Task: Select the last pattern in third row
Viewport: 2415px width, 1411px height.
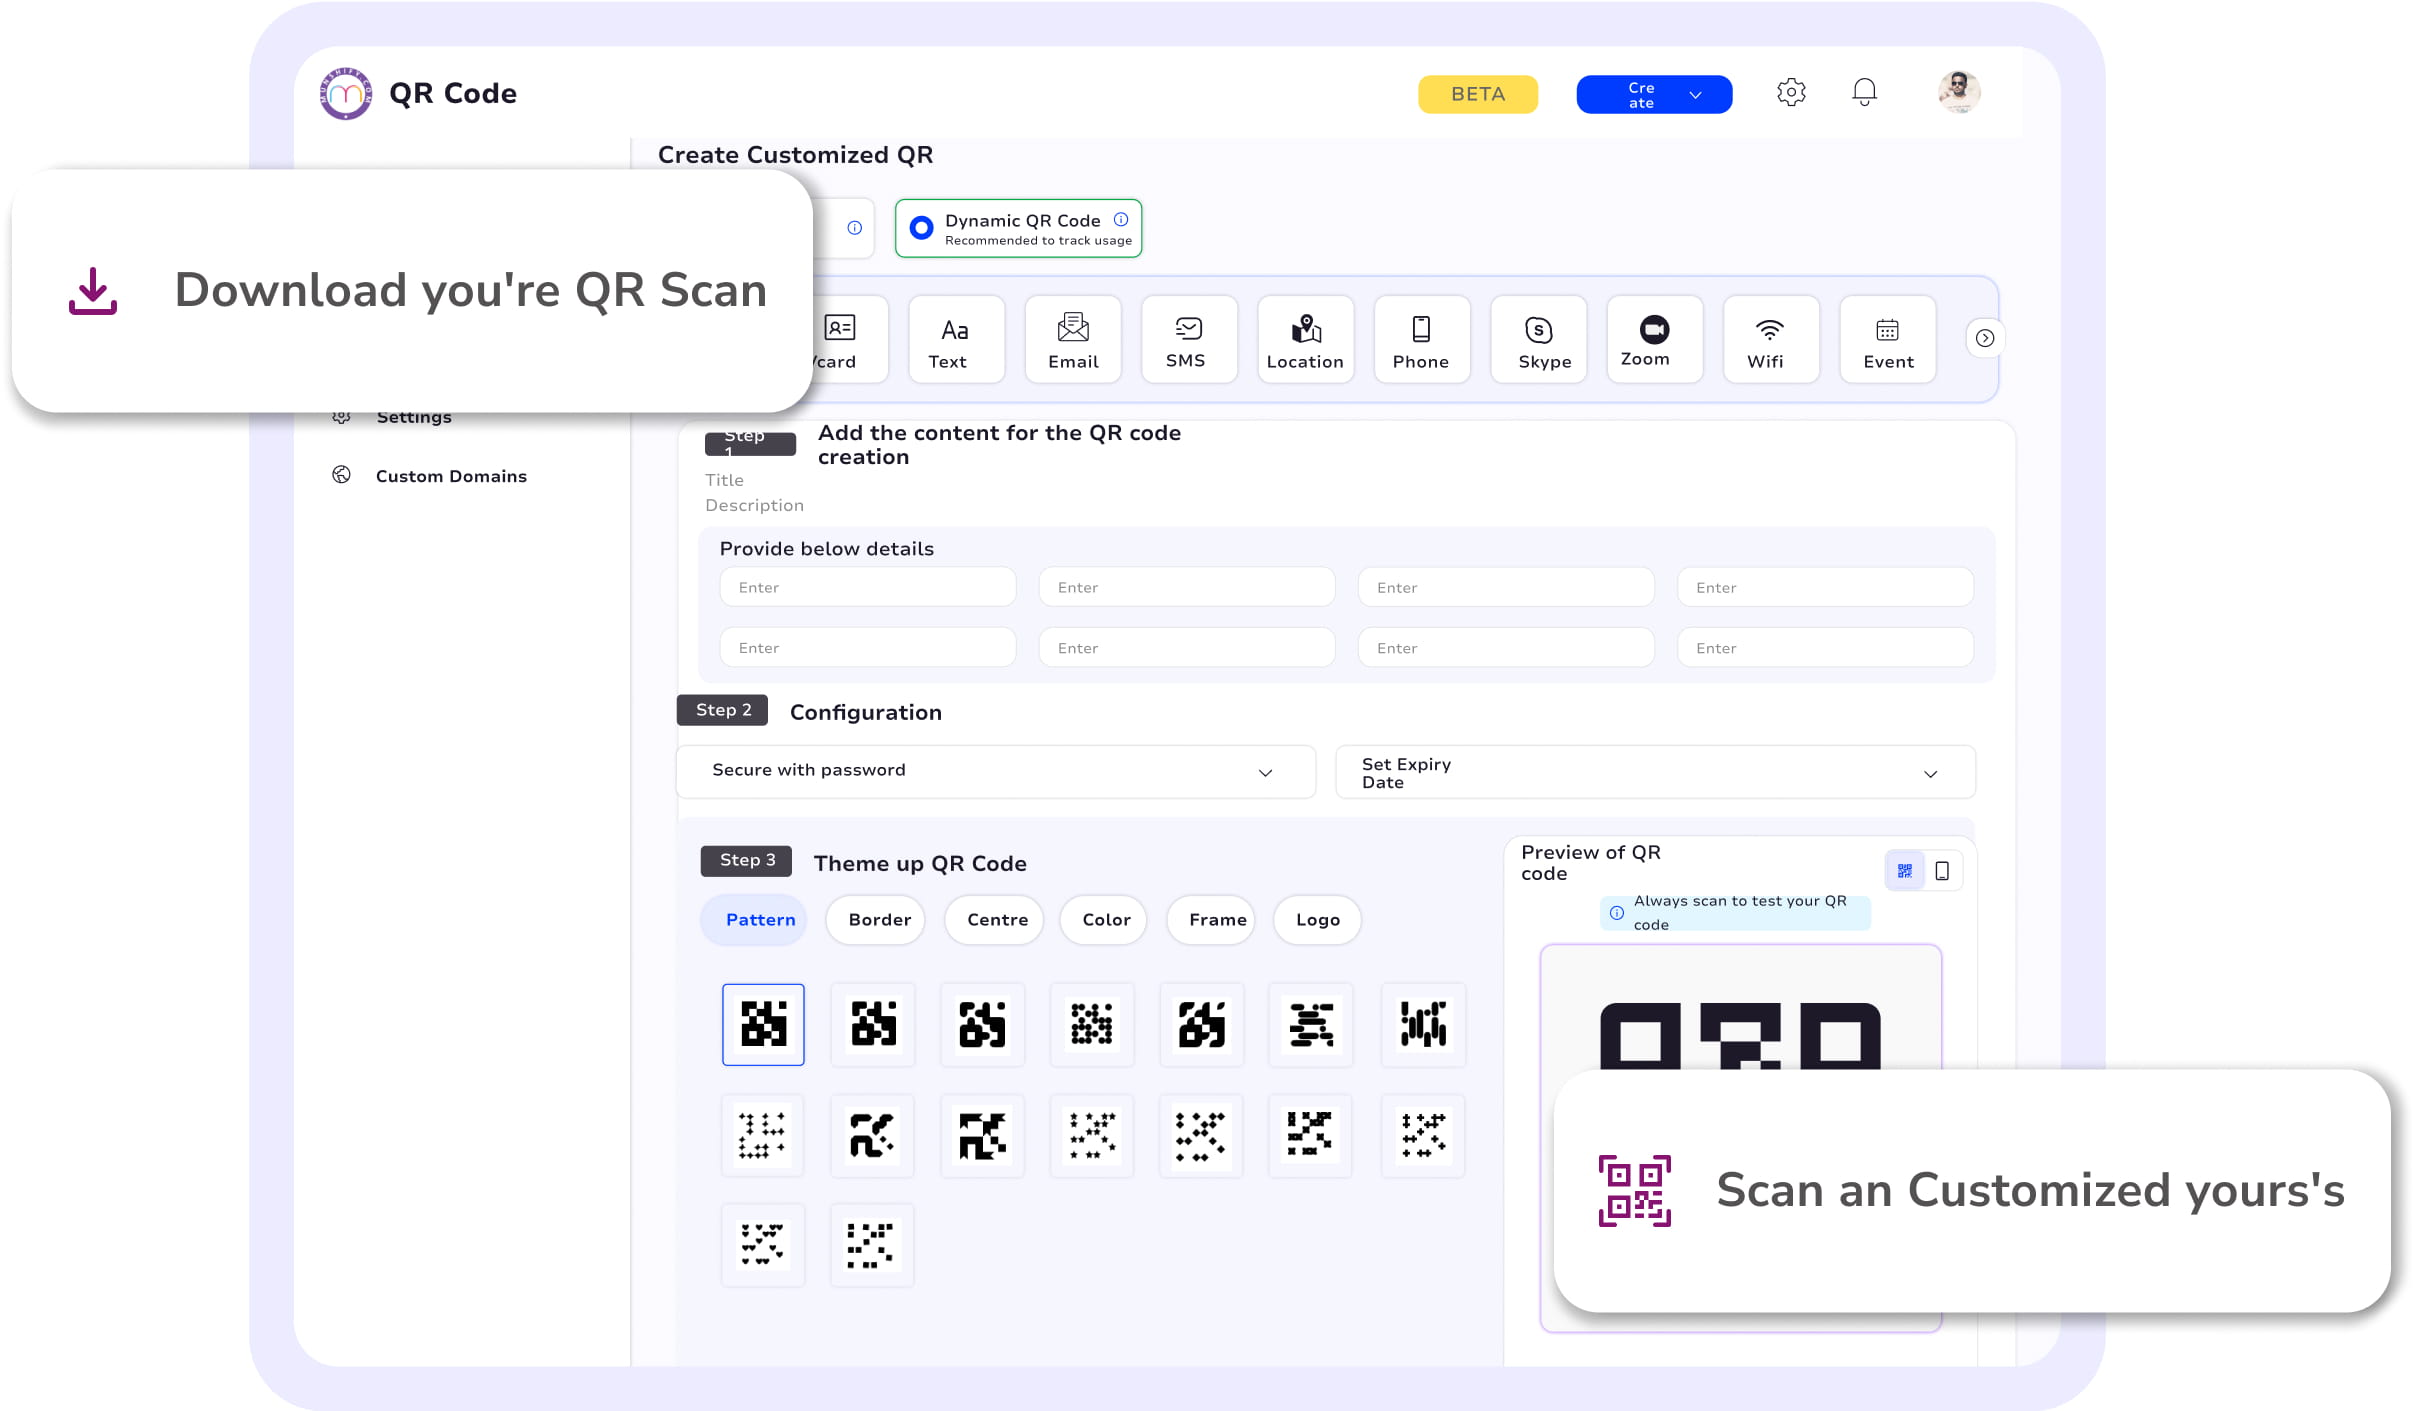Action: point(873,1244)
